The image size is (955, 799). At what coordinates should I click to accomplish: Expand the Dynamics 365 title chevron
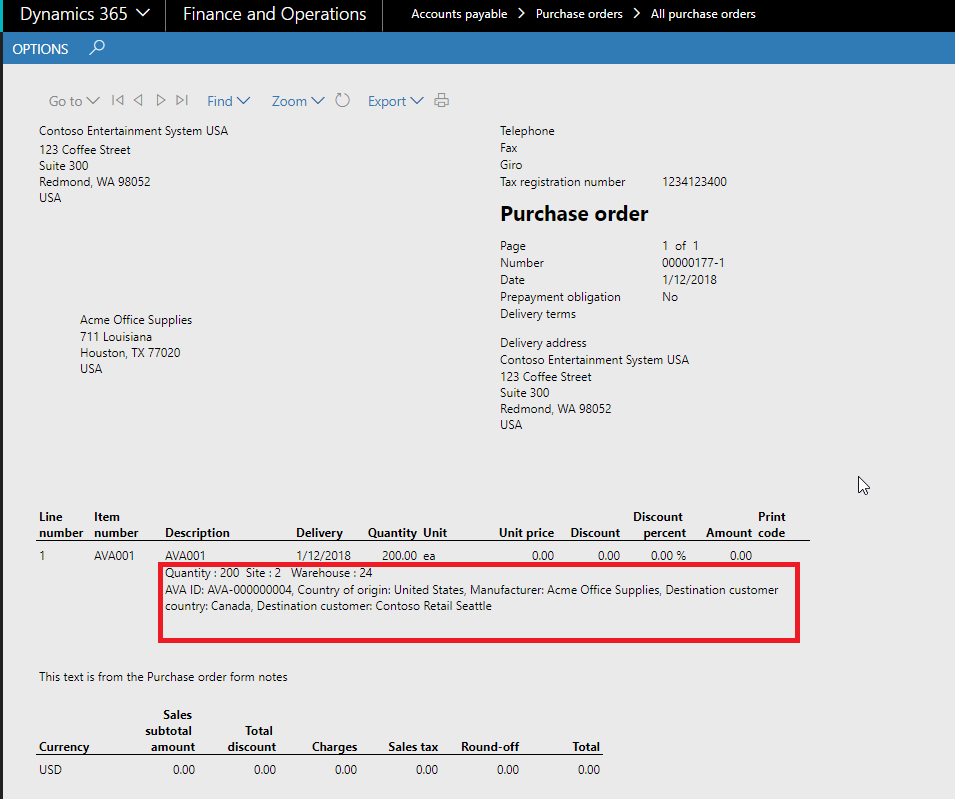click(x=143, y=14)
